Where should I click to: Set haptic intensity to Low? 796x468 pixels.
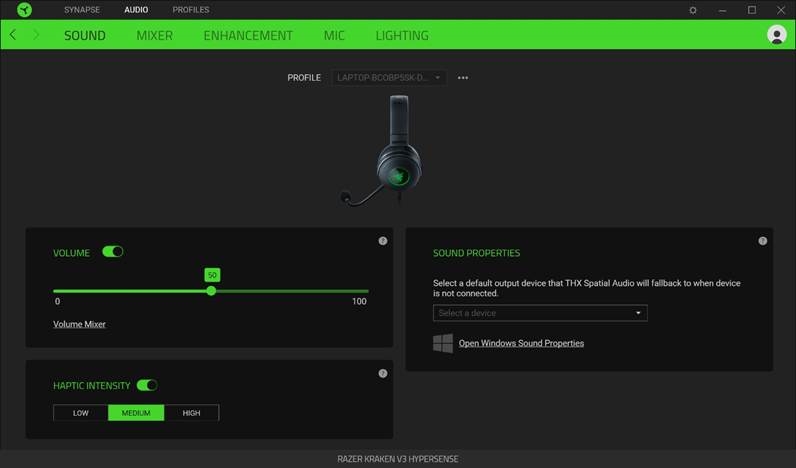pyautogui.click(x=81, y=413)
